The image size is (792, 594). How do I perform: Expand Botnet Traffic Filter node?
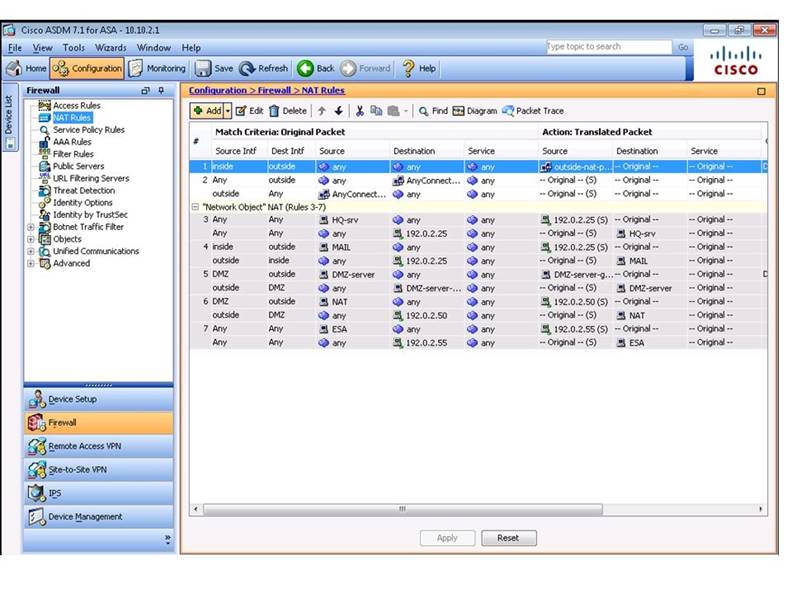coord(31,227)
